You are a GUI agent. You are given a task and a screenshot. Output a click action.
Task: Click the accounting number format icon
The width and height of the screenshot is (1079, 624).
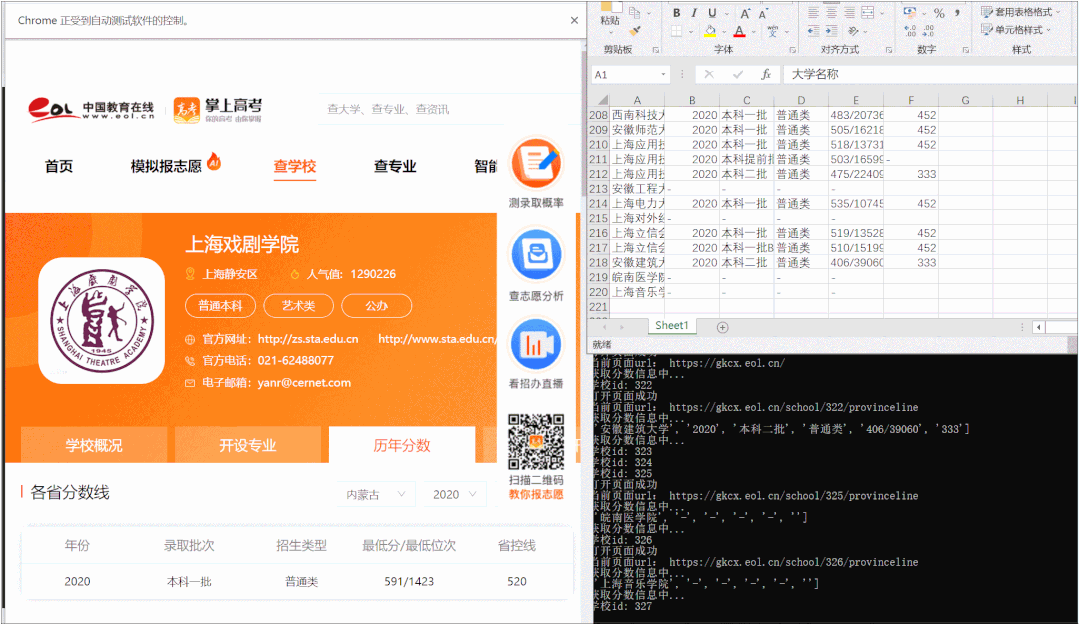tap(910, 13)
